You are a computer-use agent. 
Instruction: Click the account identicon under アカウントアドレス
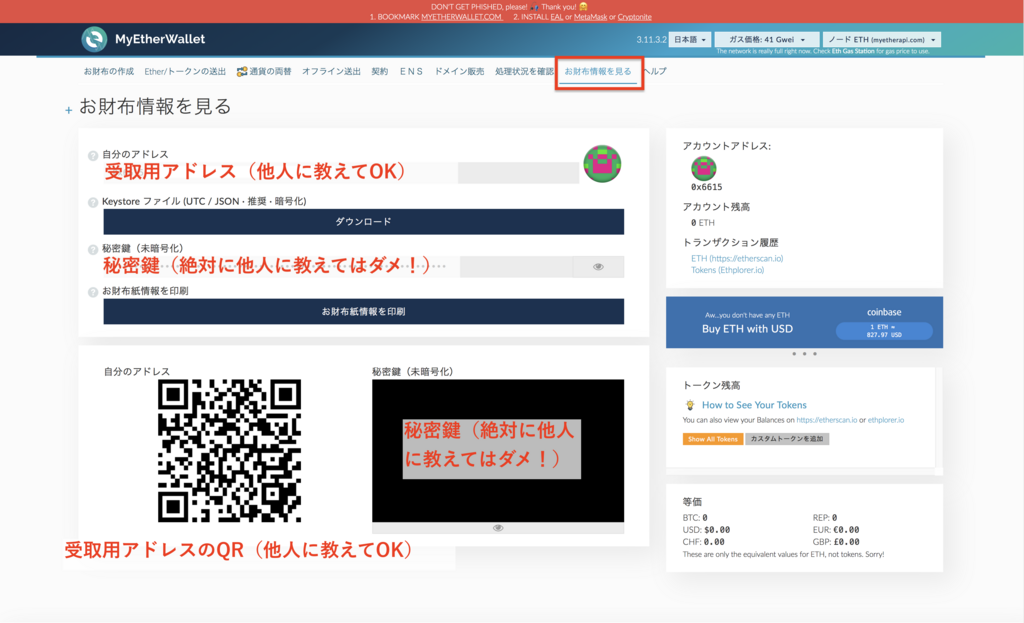(x=703, y=168)
